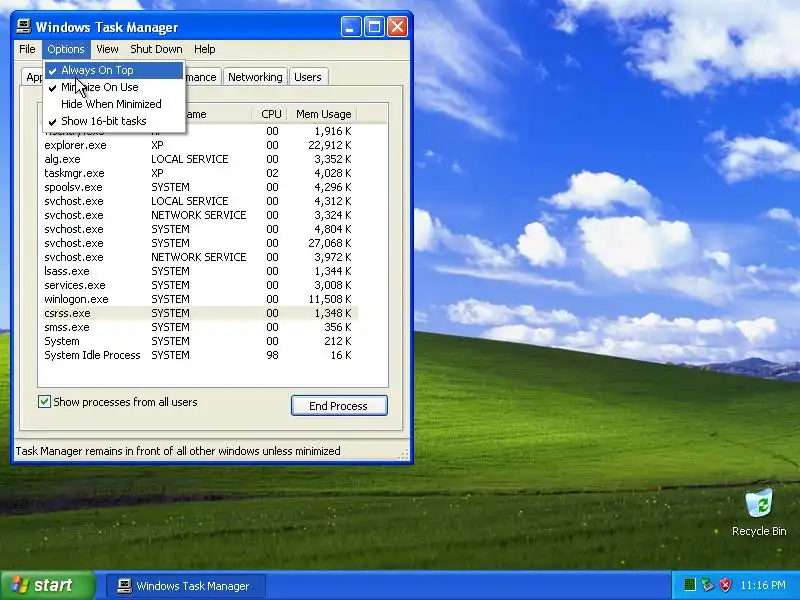The image size is (800, 600).
Task: Minimize the Task Manager window
Action: point(351,27)
